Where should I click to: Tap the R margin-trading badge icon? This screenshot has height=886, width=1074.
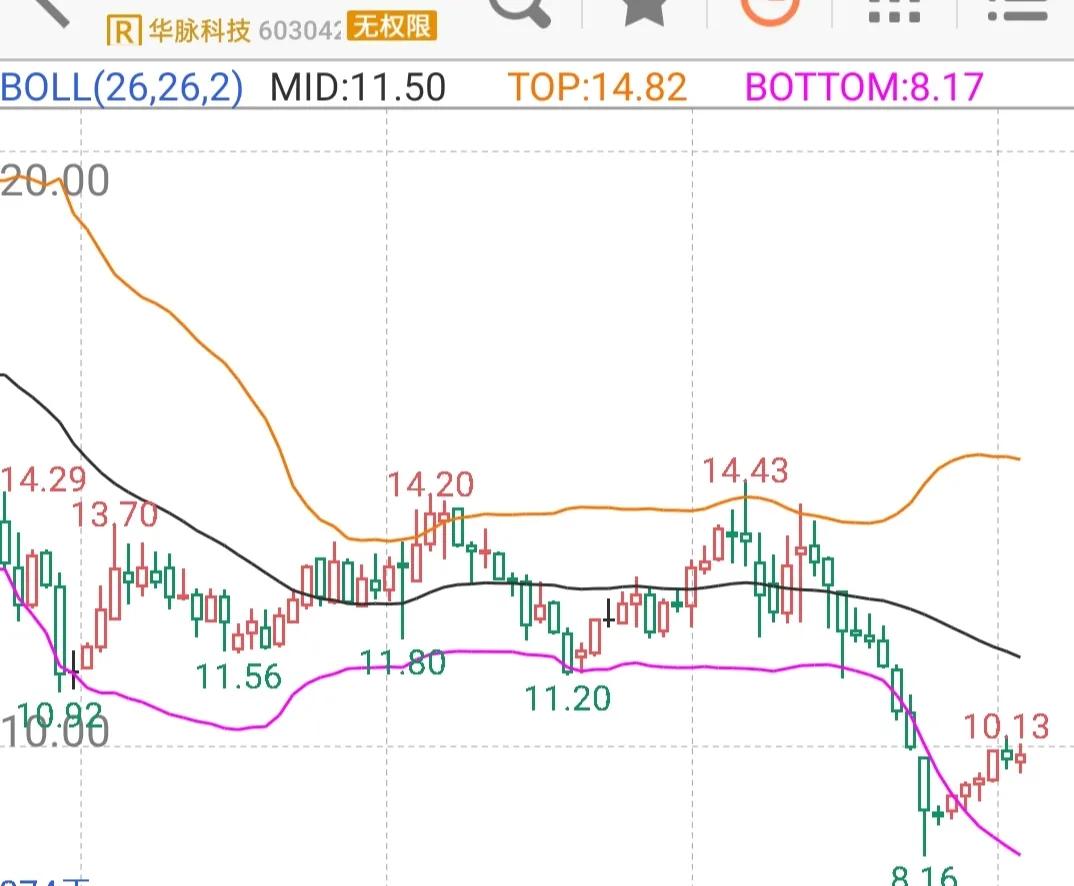pyautogui.click(x=124, y=31)
